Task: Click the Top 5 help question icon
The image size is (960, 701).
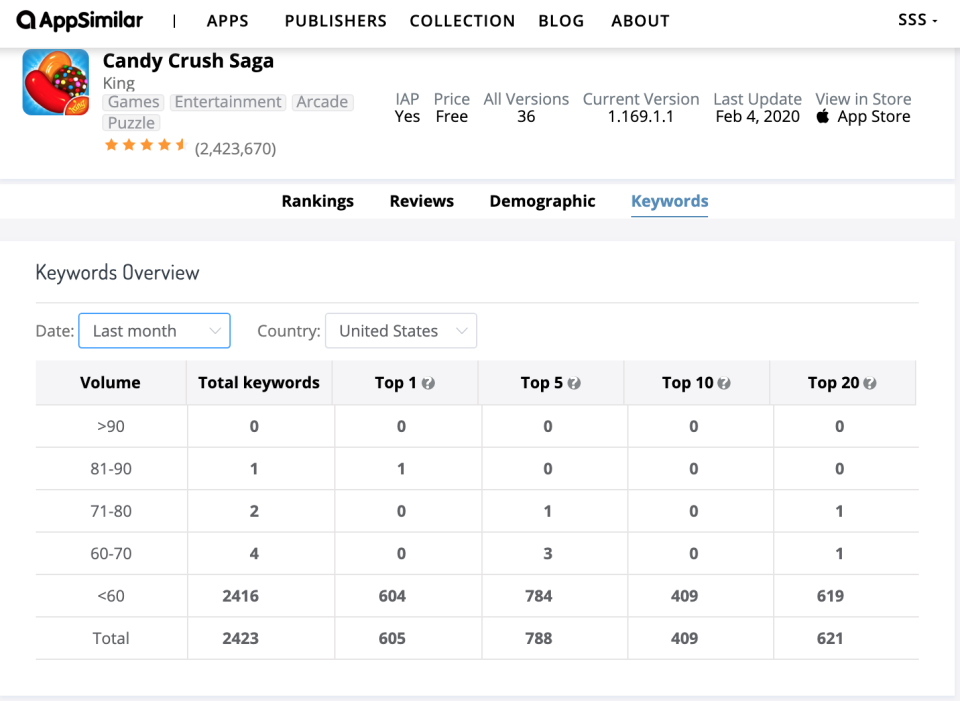Action: tap(574, 383)
